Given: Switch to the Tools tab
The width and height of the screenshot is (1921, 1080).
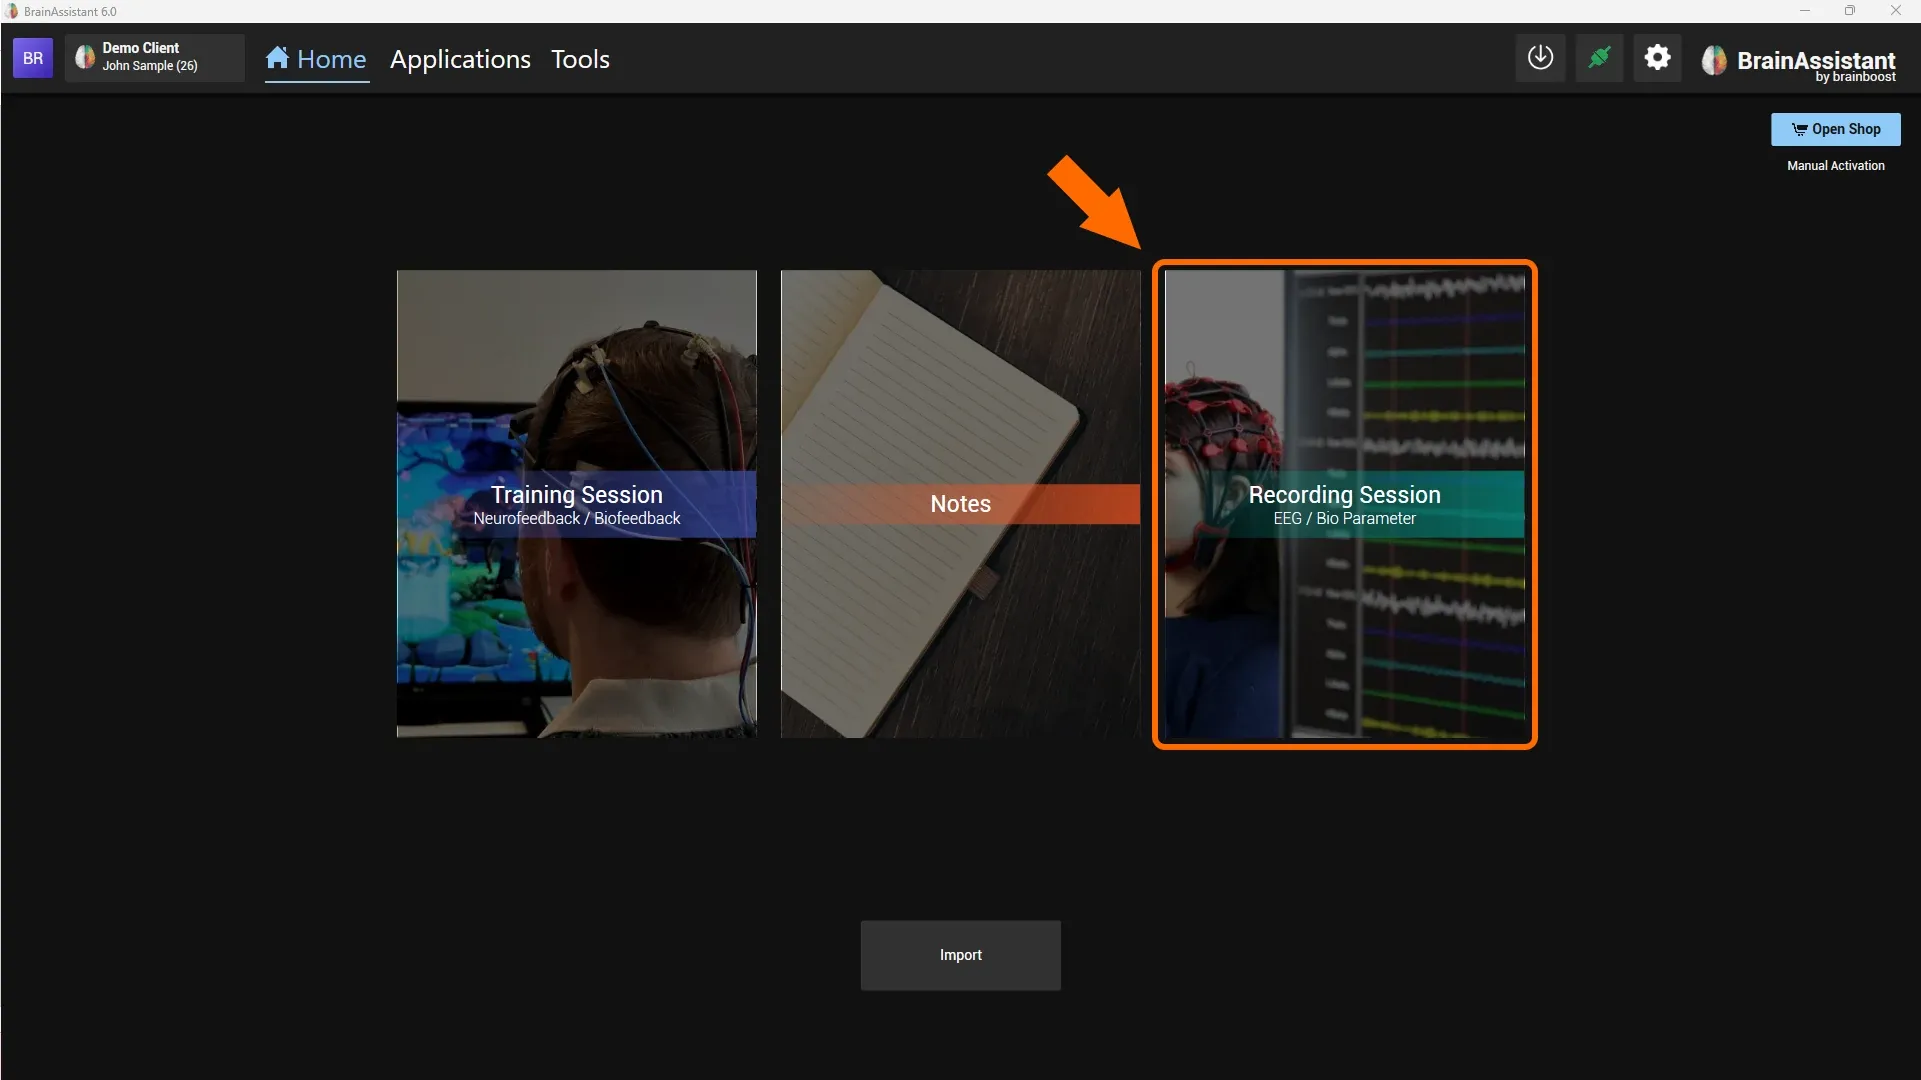Looking at the screenshot, I should pyautogui.click(x=580, y=60).
